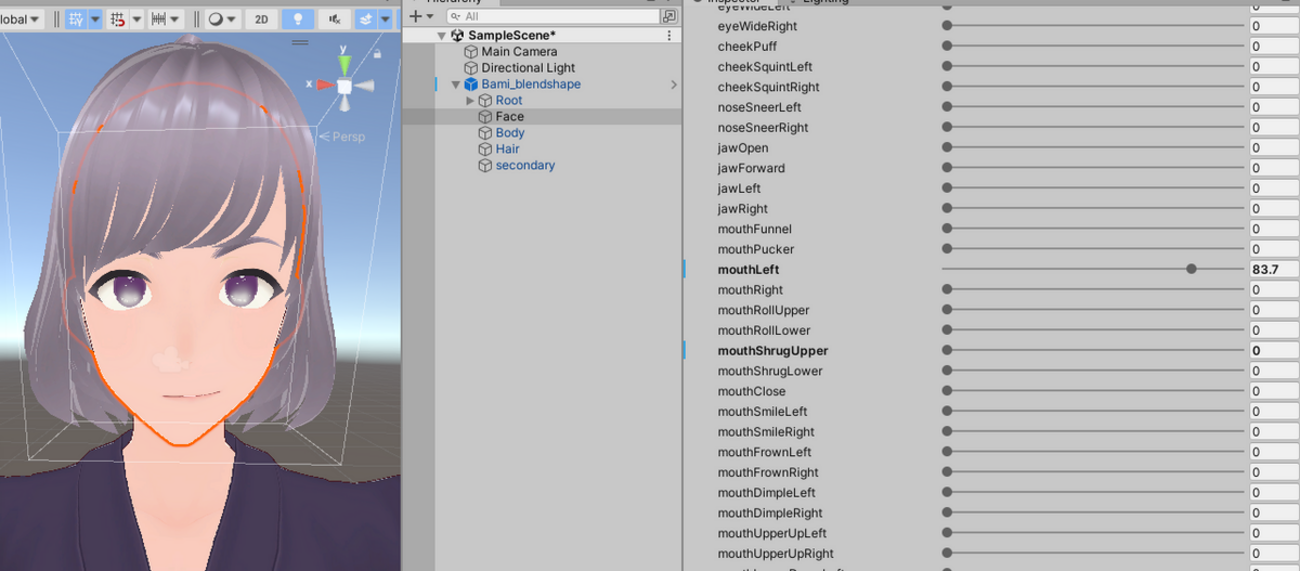
Task: Click the cheekPuff slider handle
Action: [x=947, y=46]
